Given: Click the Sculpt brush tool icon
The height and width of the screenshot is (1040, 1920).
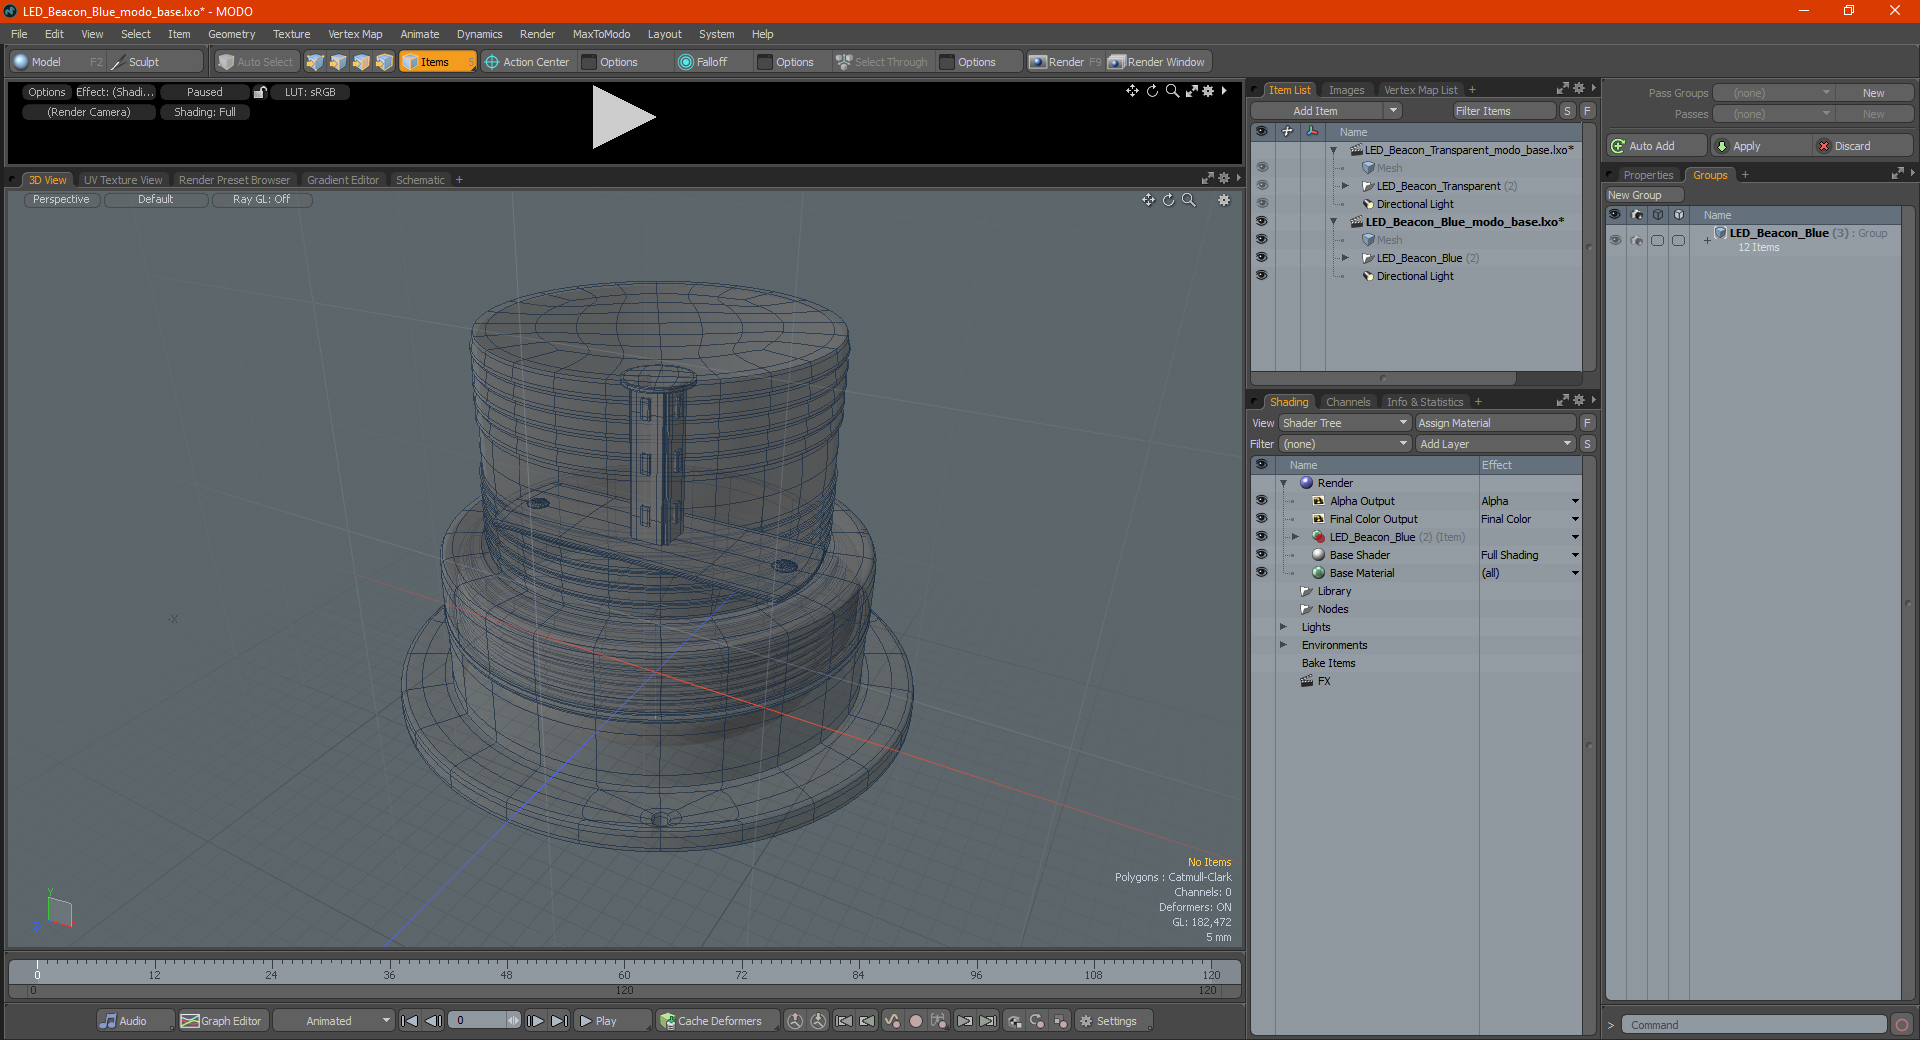Looking at the screenshot, I should pyautogui.click(x=117, y=62).
